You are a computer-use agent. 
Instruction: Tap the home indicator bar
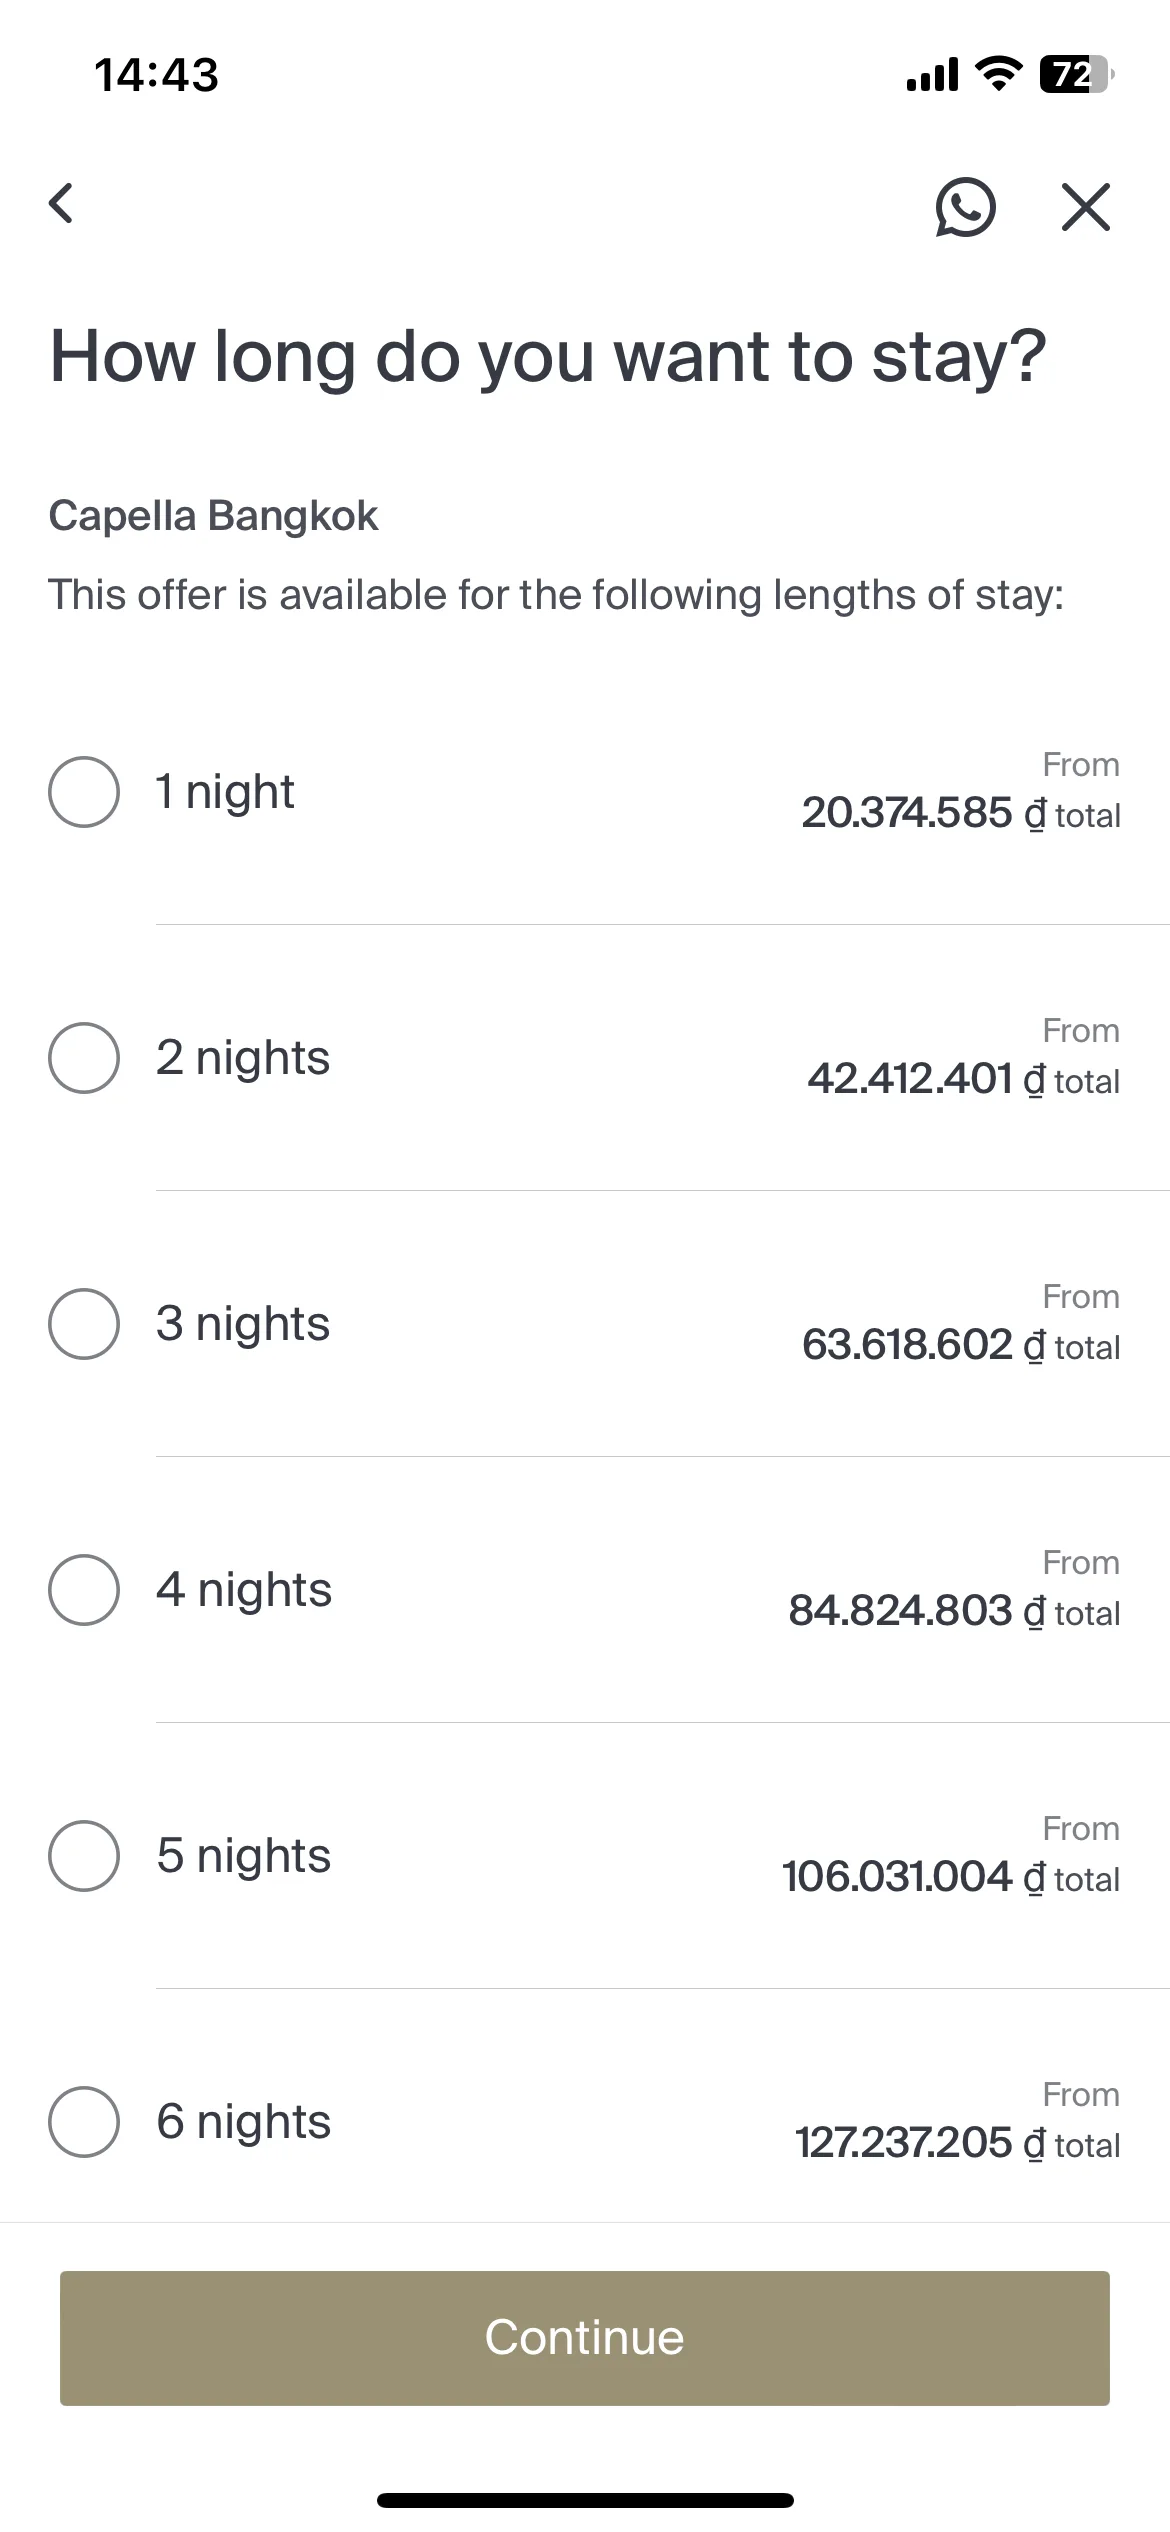(585, 2501)
